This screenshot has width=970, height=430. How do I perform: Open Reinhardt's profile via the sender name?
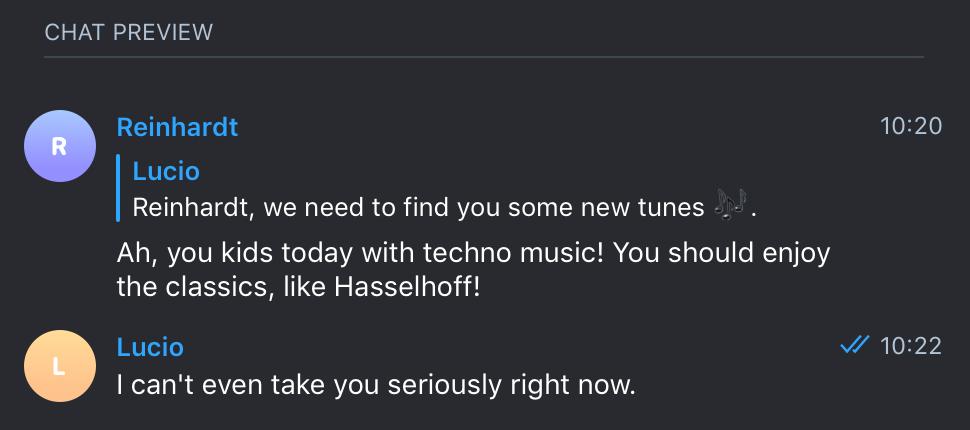point(177,127)
